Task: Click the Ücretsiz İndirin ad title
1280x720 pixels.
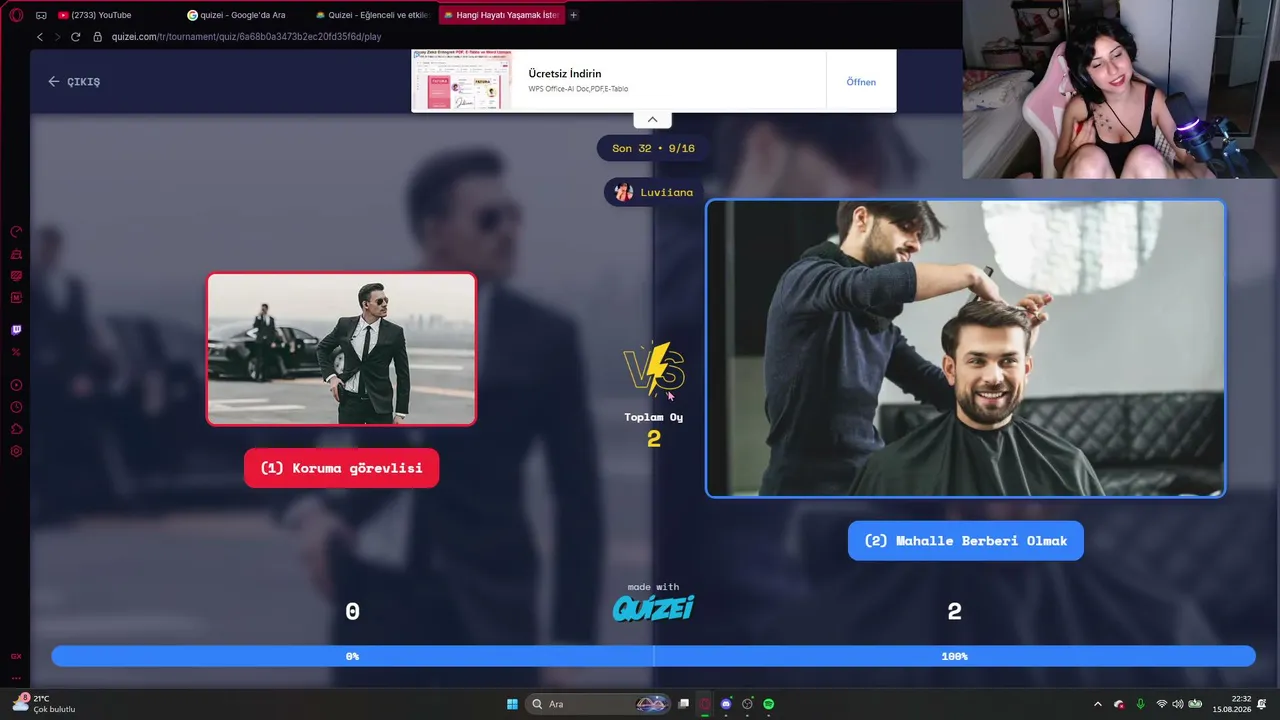Action: coord(565,74)
